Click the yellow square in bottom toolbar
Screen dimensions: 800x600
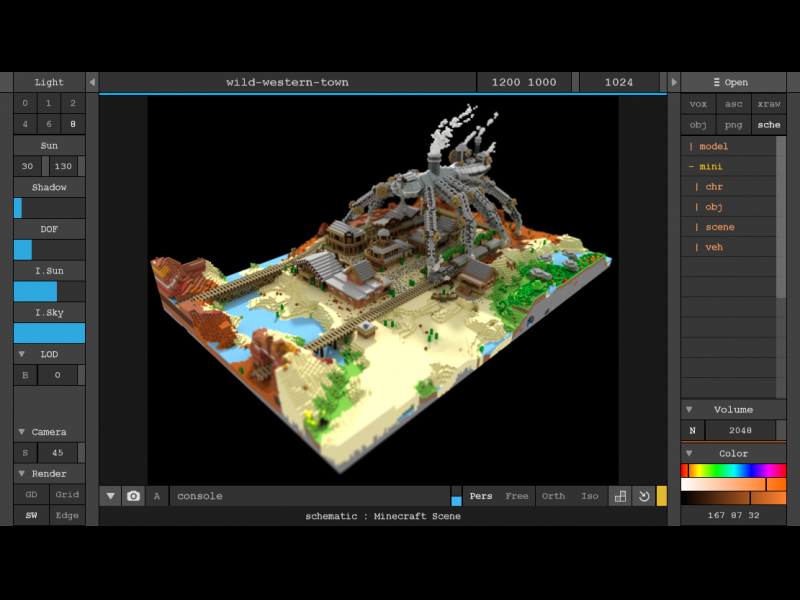[x=661, y=496]
